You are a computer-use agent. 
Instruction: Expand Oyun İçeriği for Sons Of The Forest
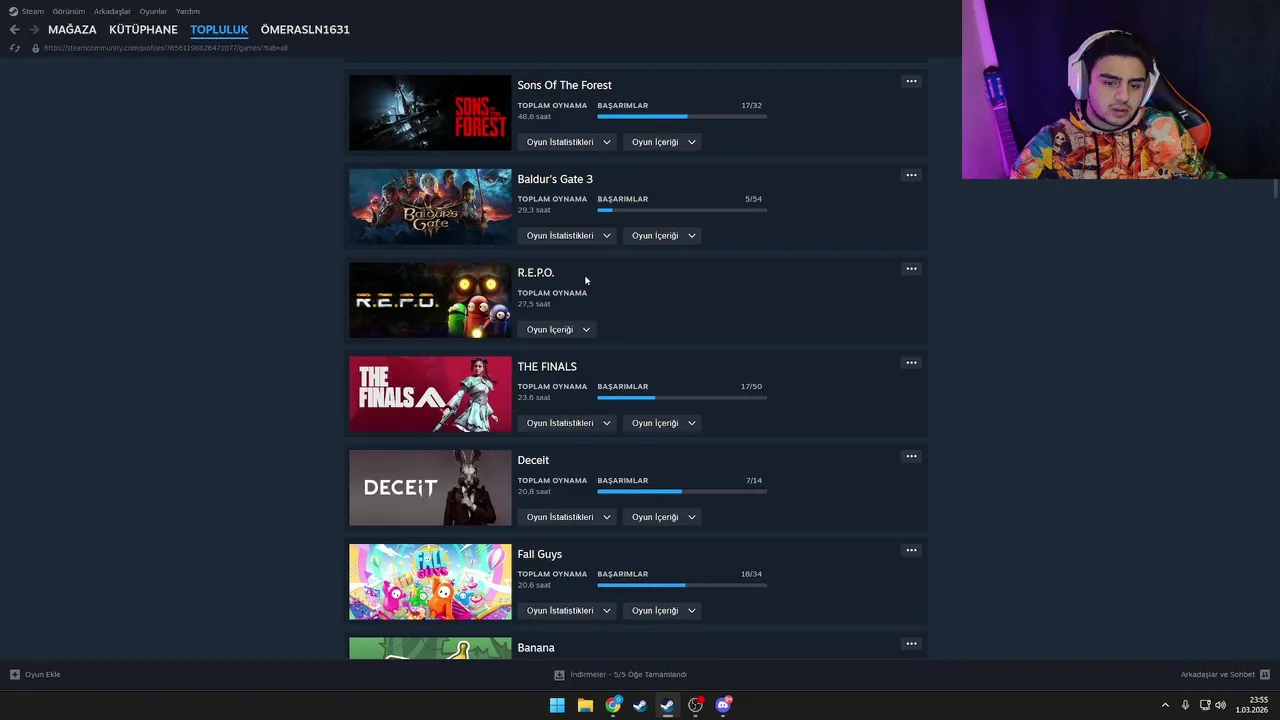(x=664, y=142)
